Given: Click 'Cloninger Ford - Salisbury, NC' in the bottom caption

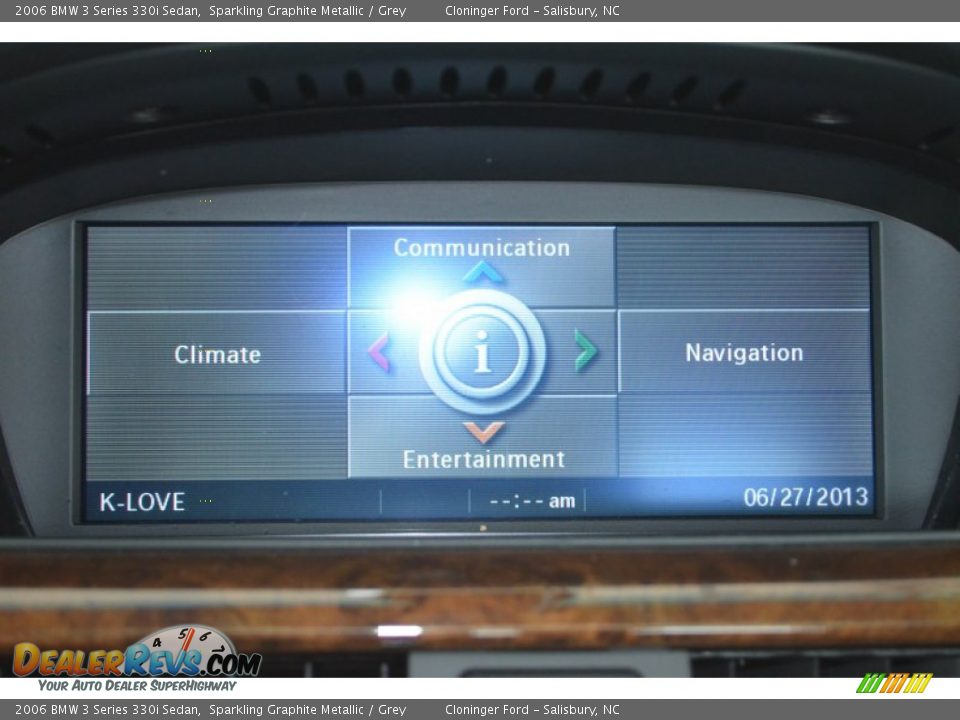Looking at the screenshot, I should click(532, 710).
